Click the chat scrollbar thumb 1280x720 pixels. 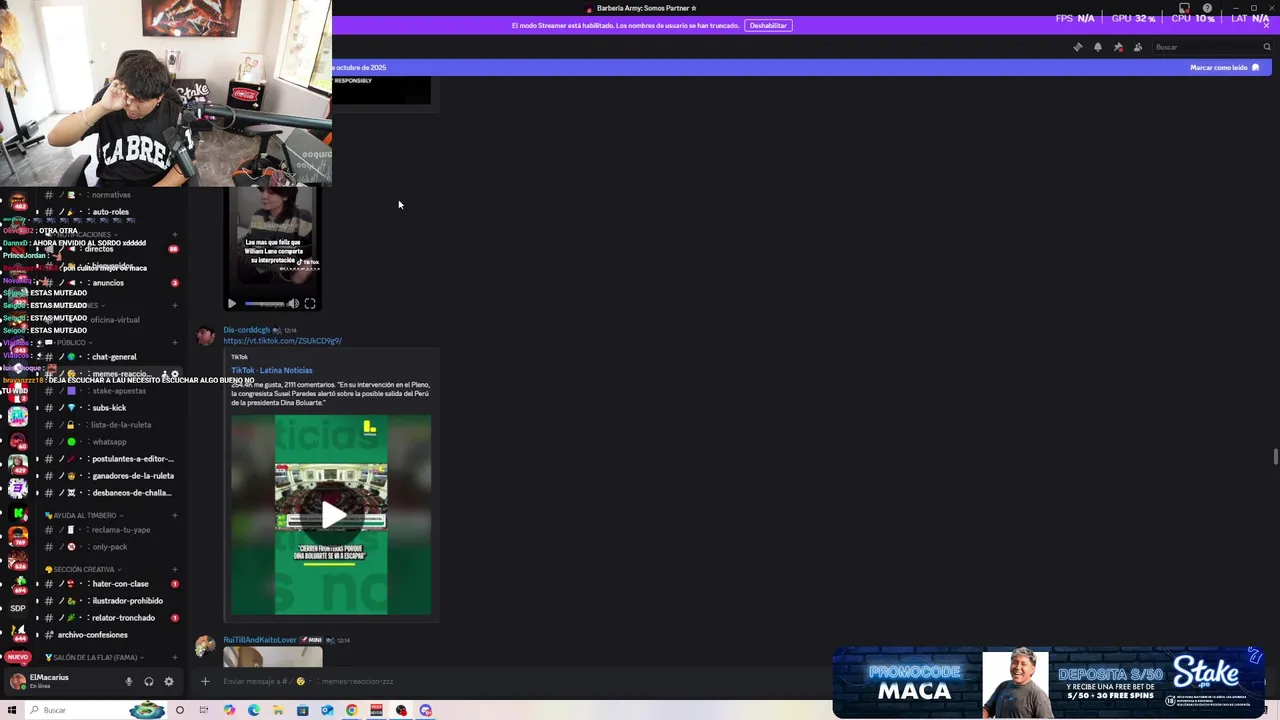tap(1275, 457)
